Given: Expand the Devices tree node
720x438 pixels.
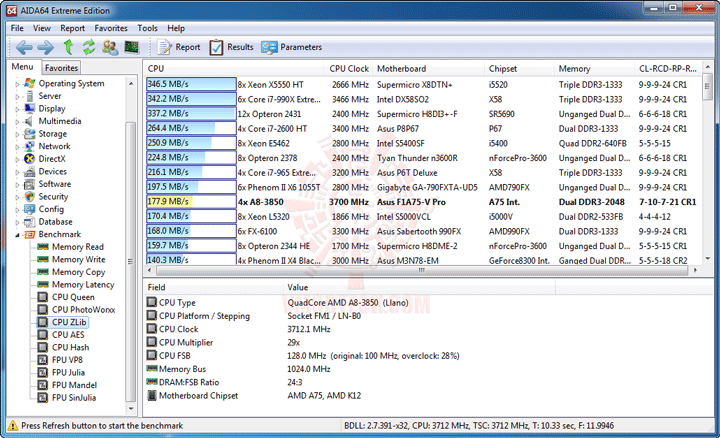Looking at the screenshot, I should tap(17, 172).
